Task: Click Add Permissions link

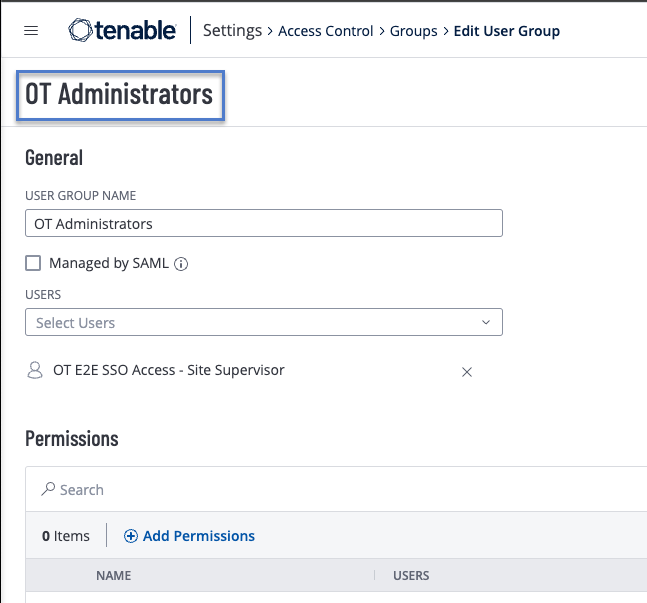Action: click(198, 536)
